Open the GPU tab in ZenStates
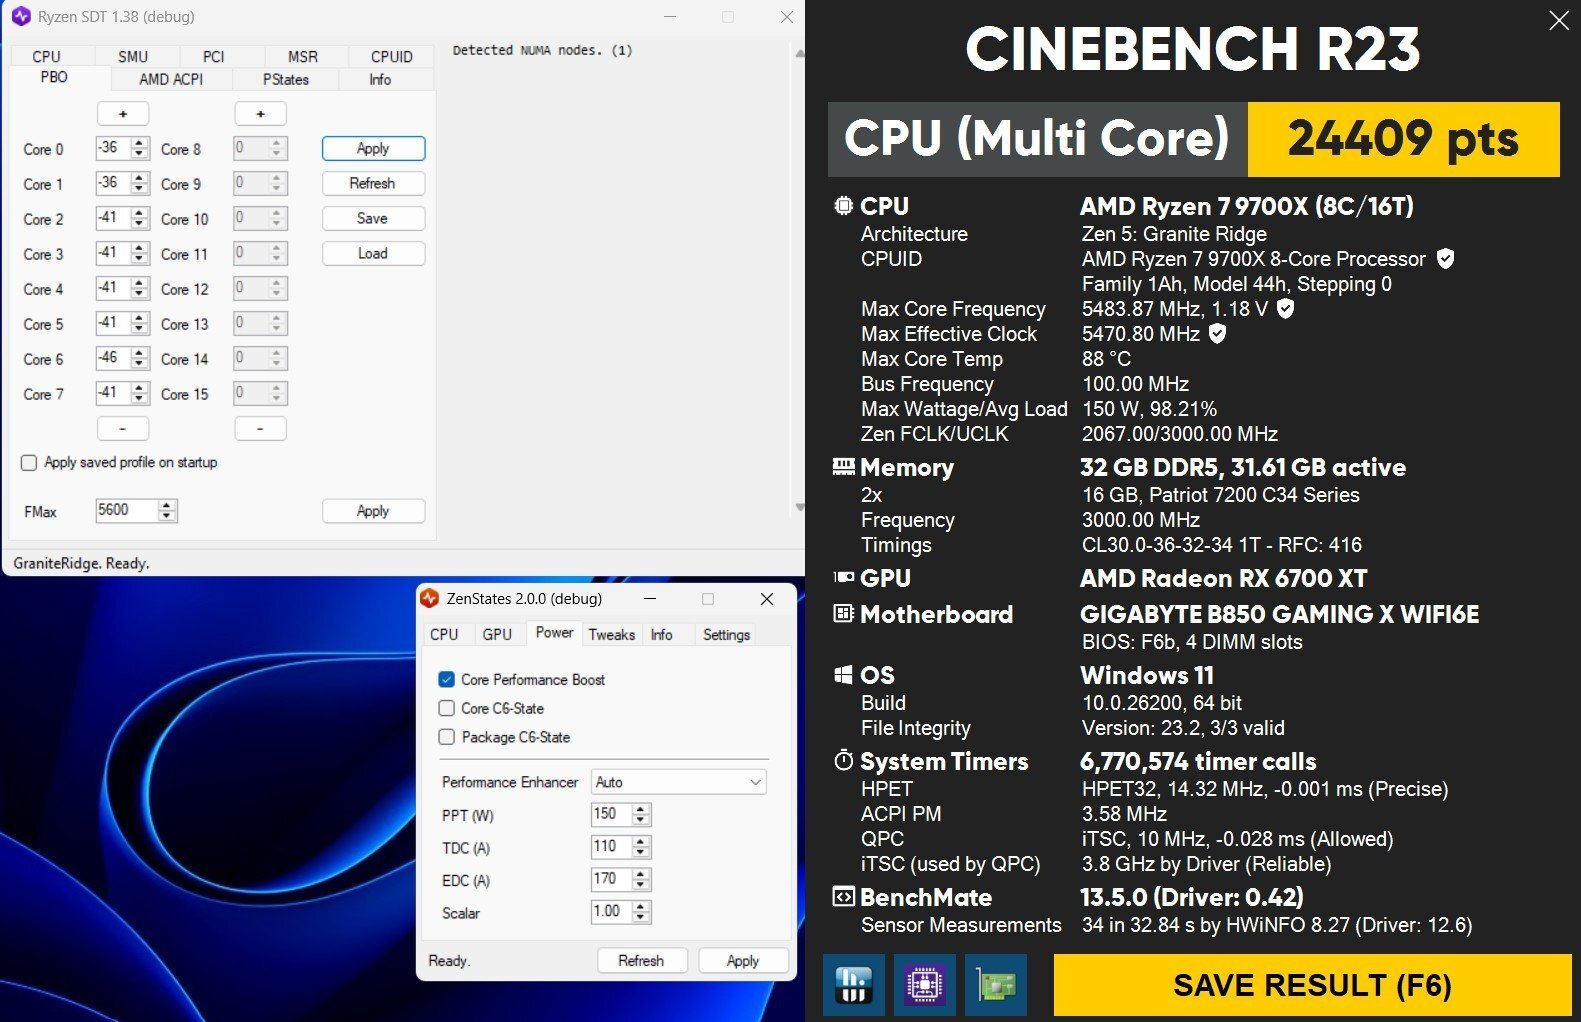 497,635
